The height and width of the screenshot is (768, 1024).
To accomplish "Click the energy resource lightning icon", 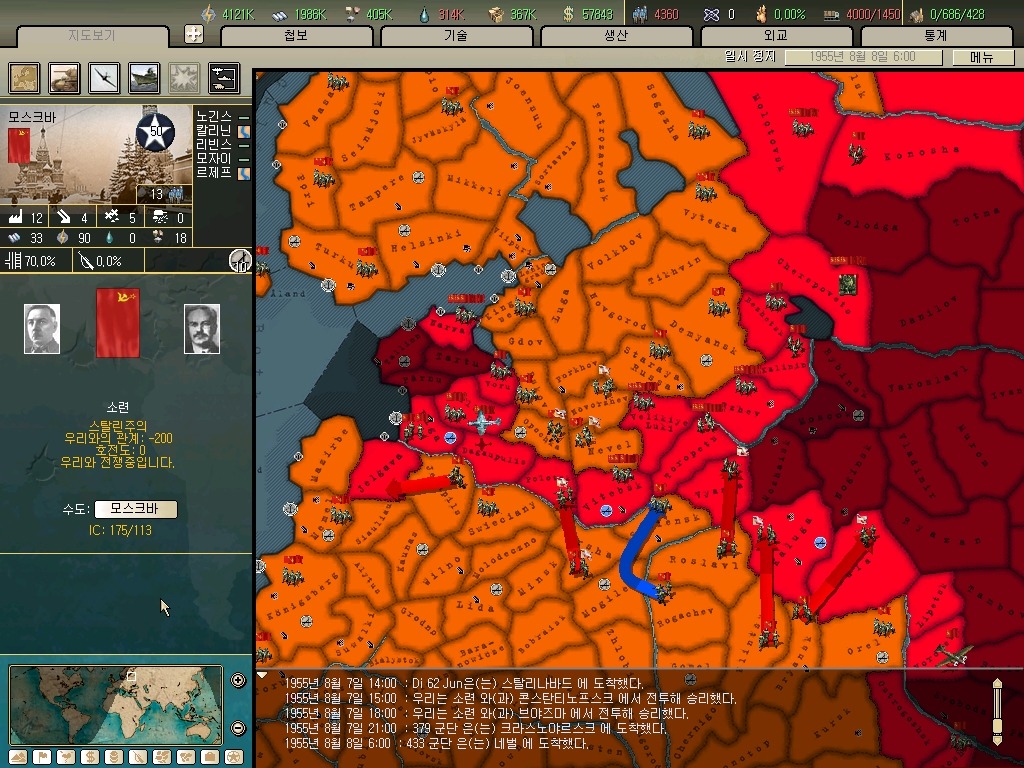I will pos(208,14).
